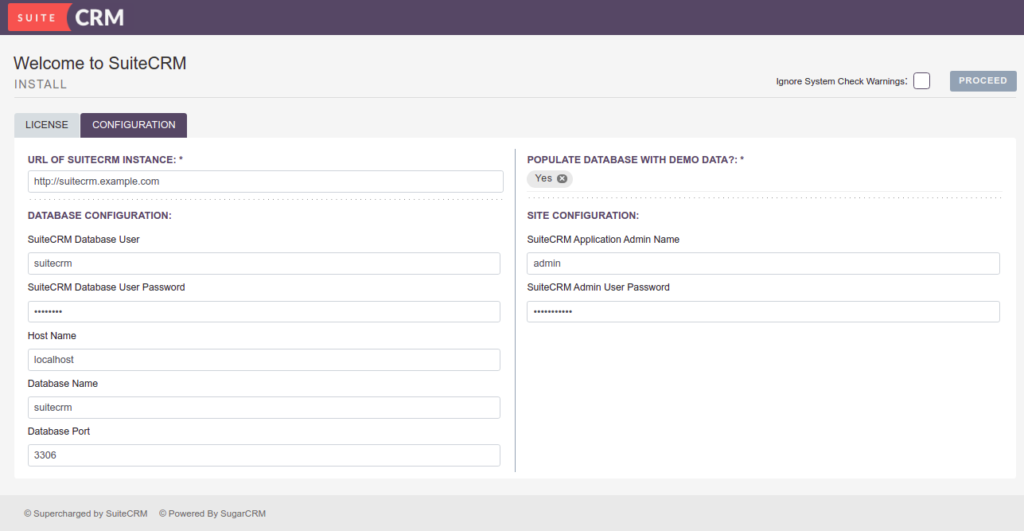The width and height of the screenshot is (1024, 531).
Task: Focus the URL of SuiteCRM Instance field
Action: click(265, 182)
